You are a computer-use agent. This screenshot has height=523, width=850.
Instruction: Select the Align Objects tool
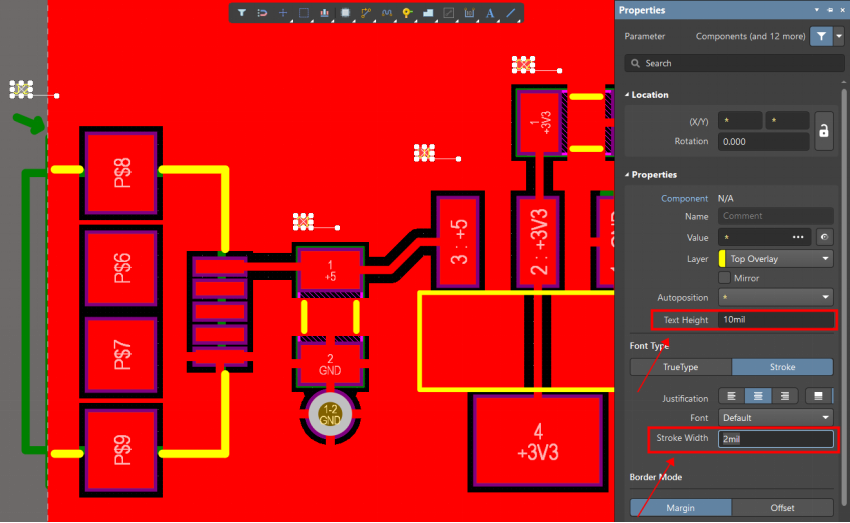coord(325,13)
